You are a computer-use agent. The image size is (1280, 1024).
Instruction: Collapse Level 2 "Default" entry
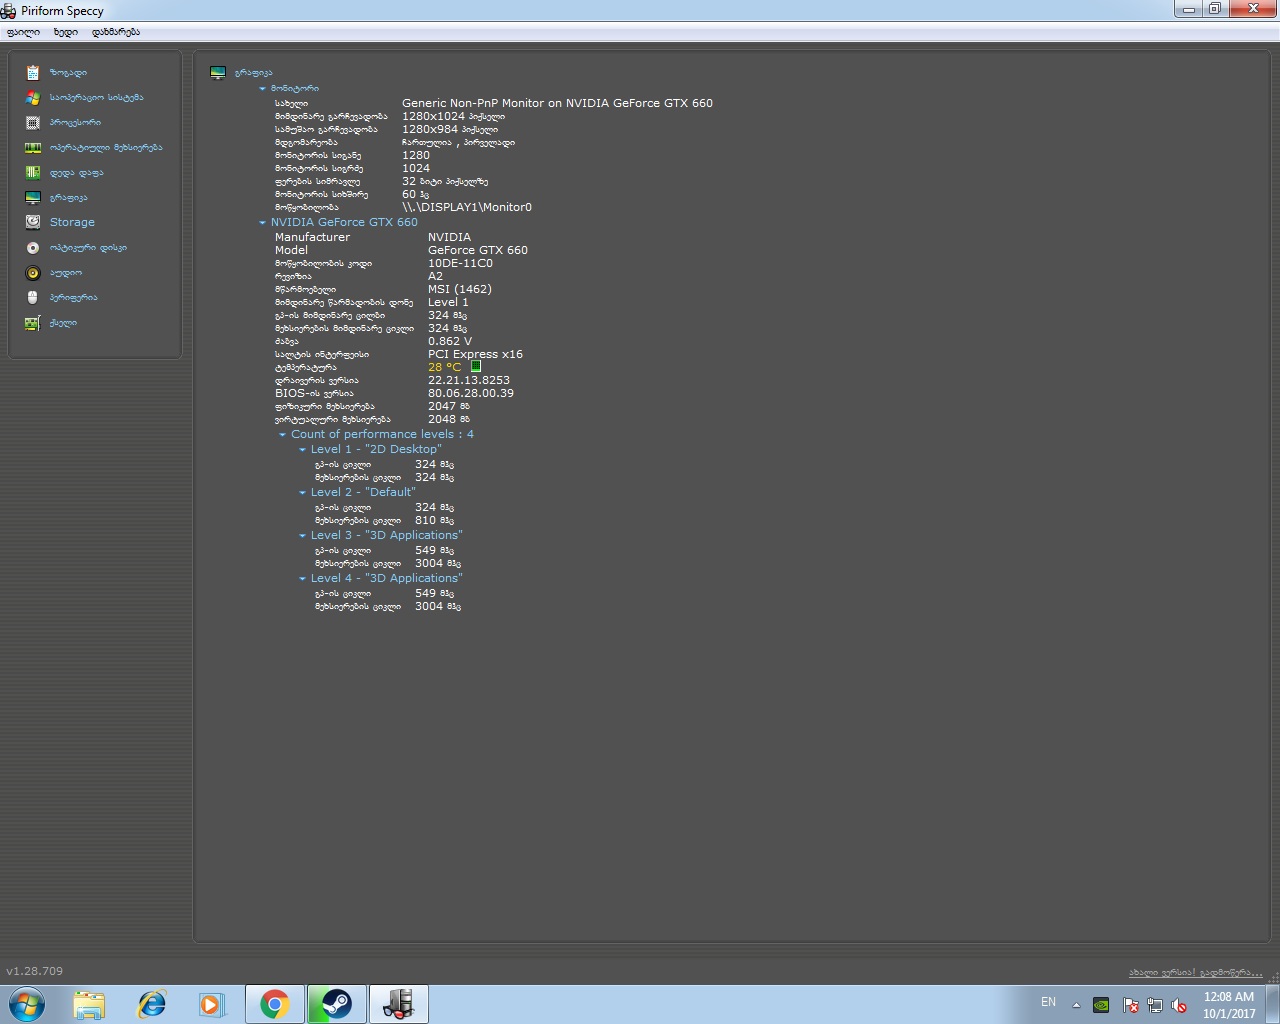pos(302,493)
